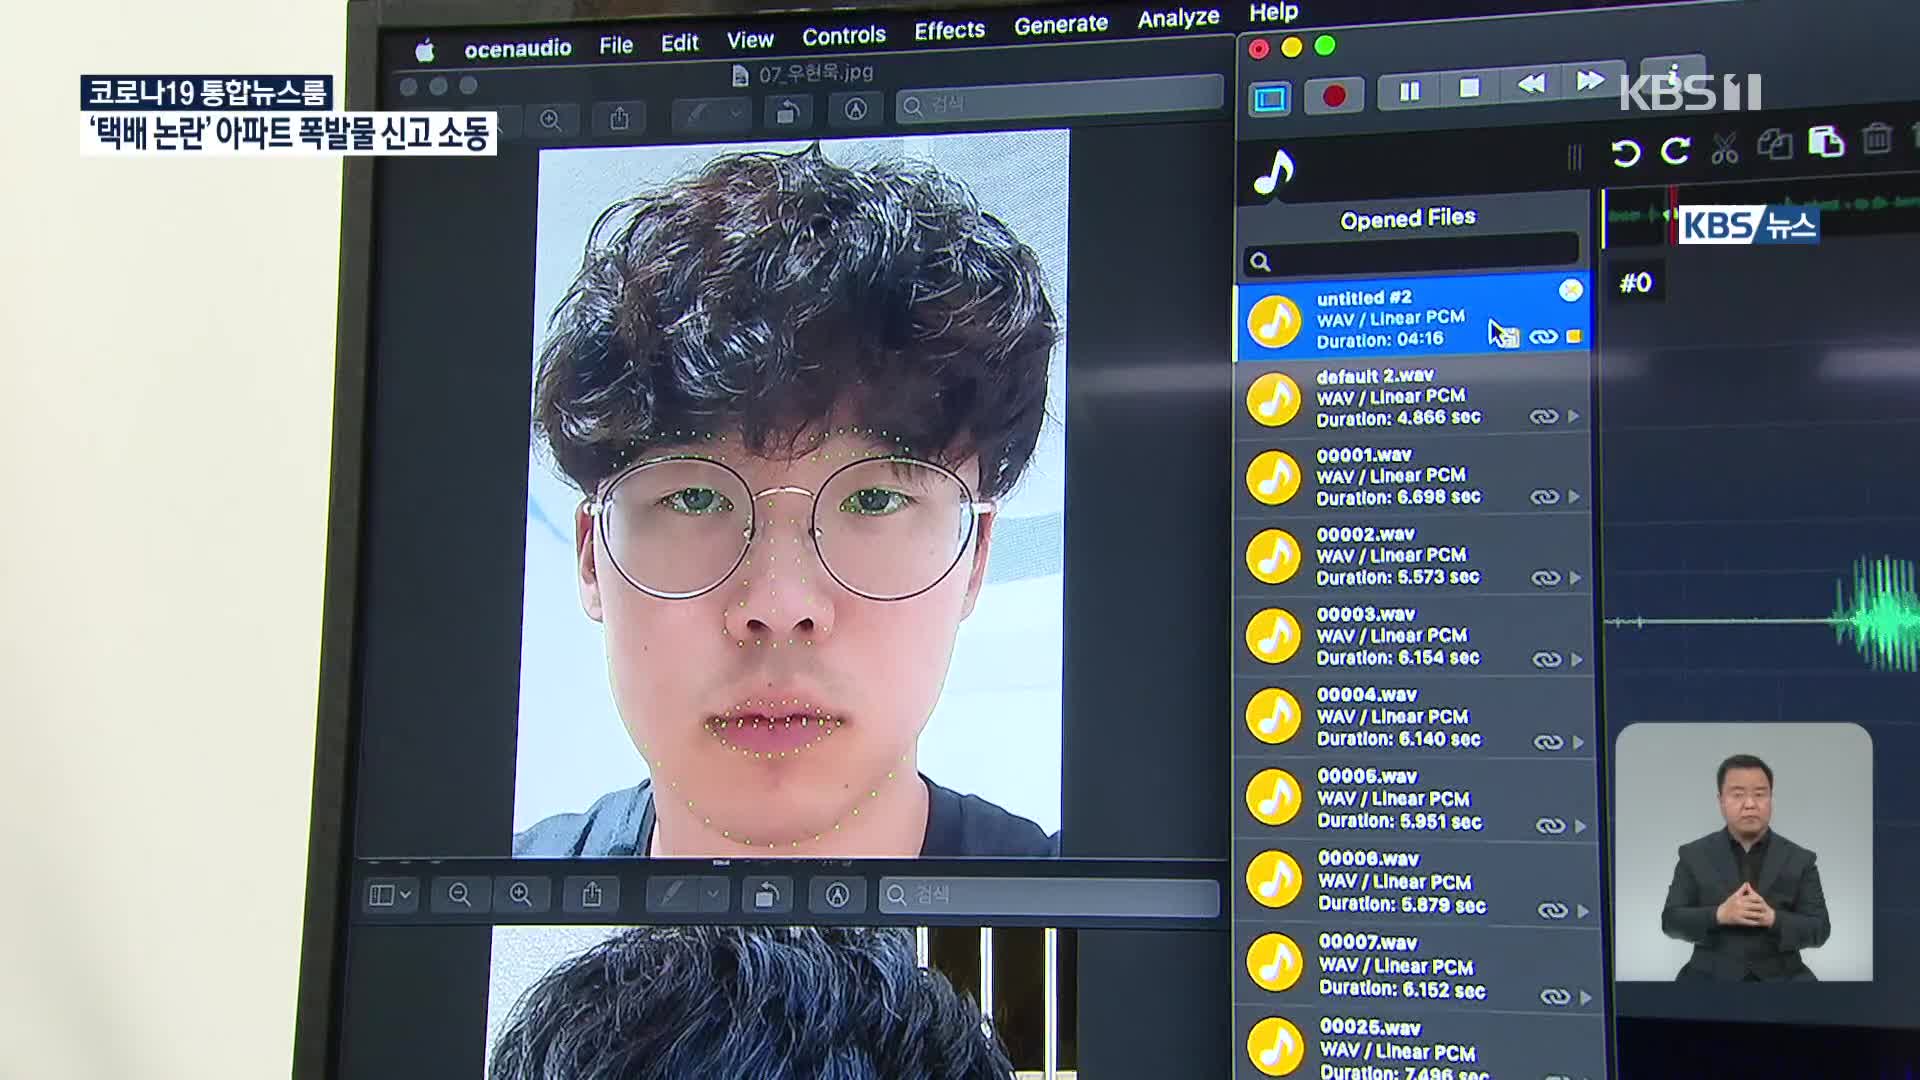Image resolution: width=1920 pixels, height=1080 pixels.
Task: Toggle markup toolbar in upper Preview window
Action: (856, 110)
